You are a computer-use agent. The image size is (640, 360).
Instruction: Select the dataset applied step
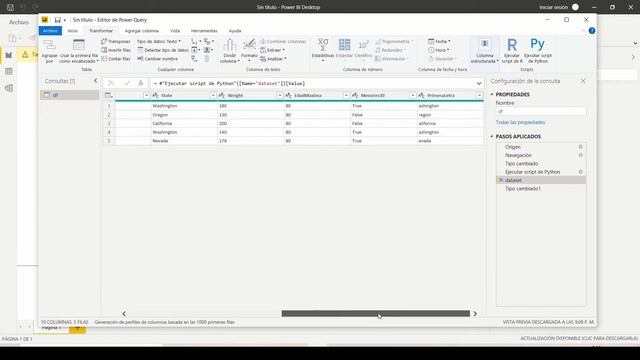(541, 180)
